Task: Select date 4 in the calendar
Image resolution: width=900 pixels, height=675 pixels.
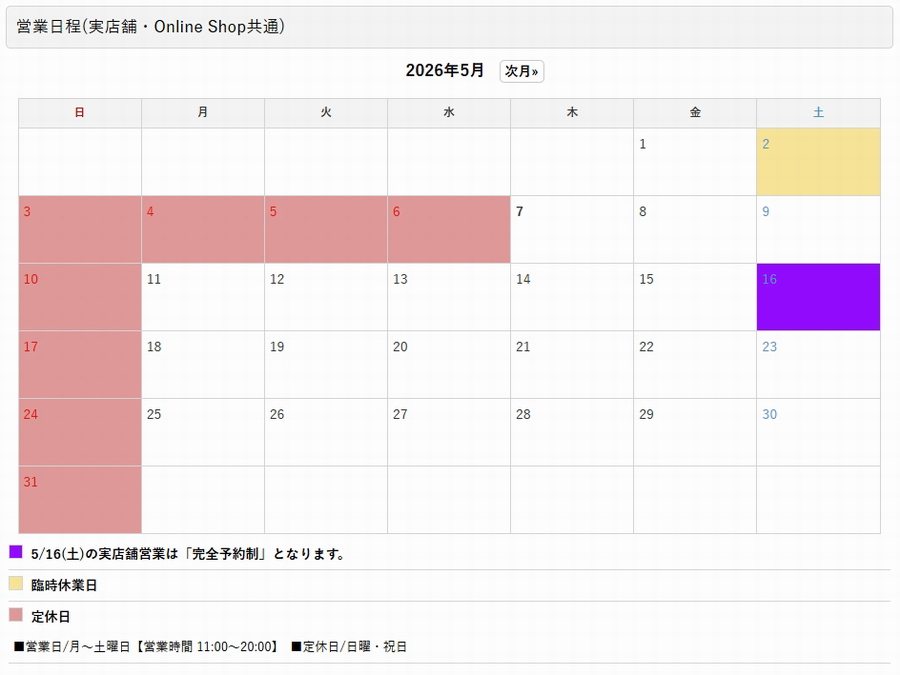Action: click(x=203, y=230)
